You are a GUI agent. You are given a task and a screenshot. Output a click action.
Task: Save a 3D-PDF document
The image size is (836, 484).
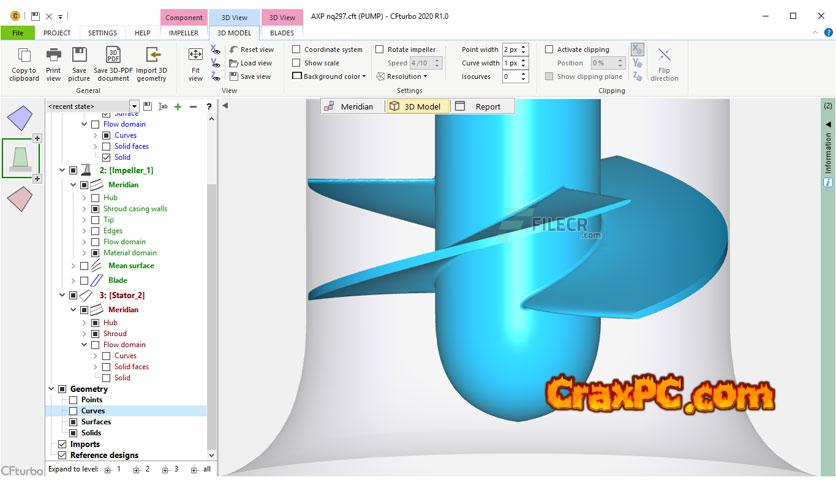click(113, 64)
